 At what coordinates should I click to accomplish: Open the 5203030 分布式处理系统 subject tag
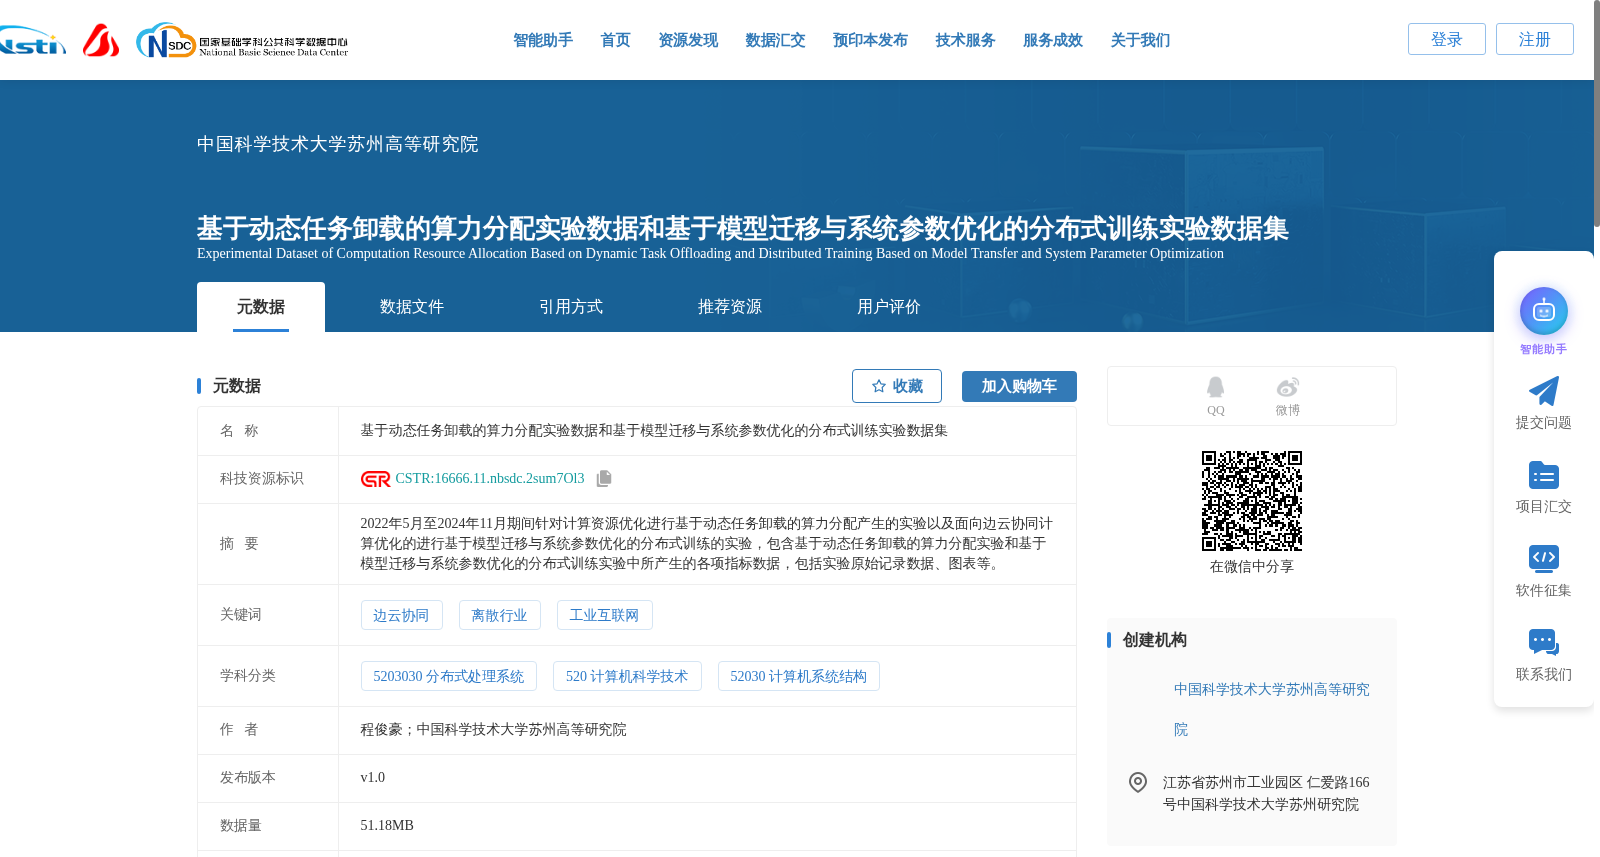[x=448, y=676]
